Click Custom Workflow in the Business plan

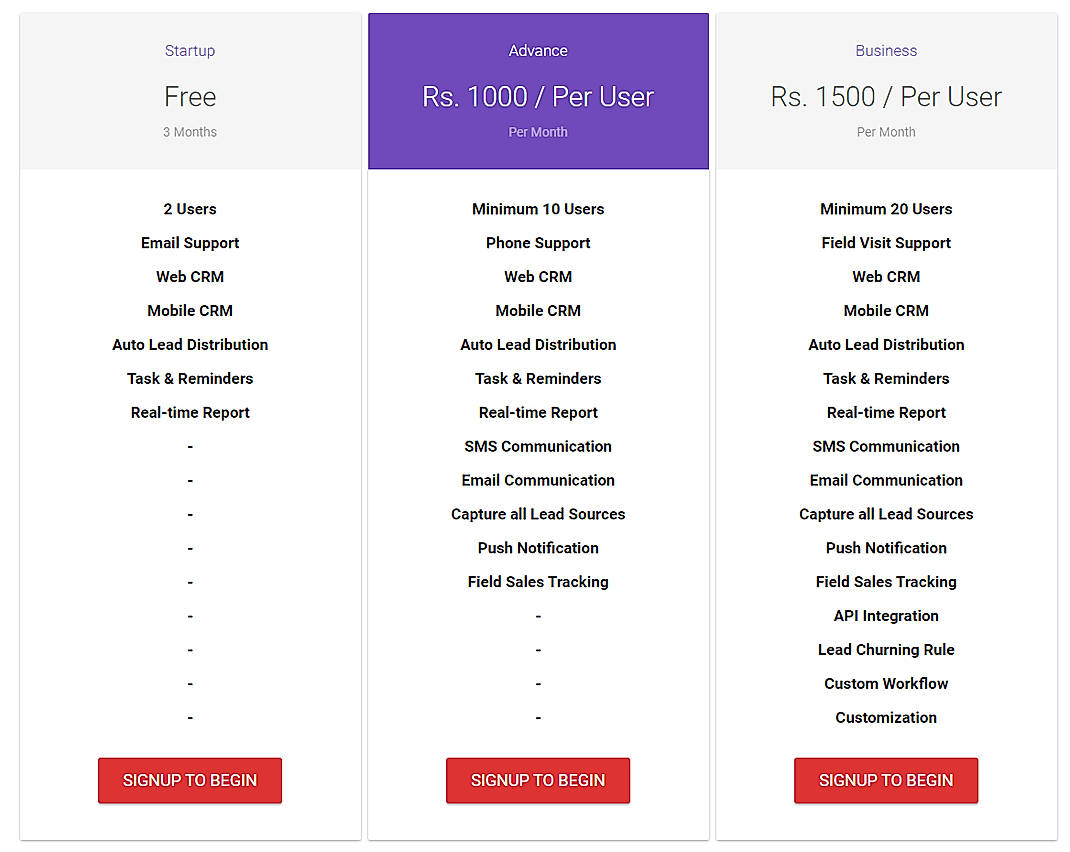[x=886, y=683]
